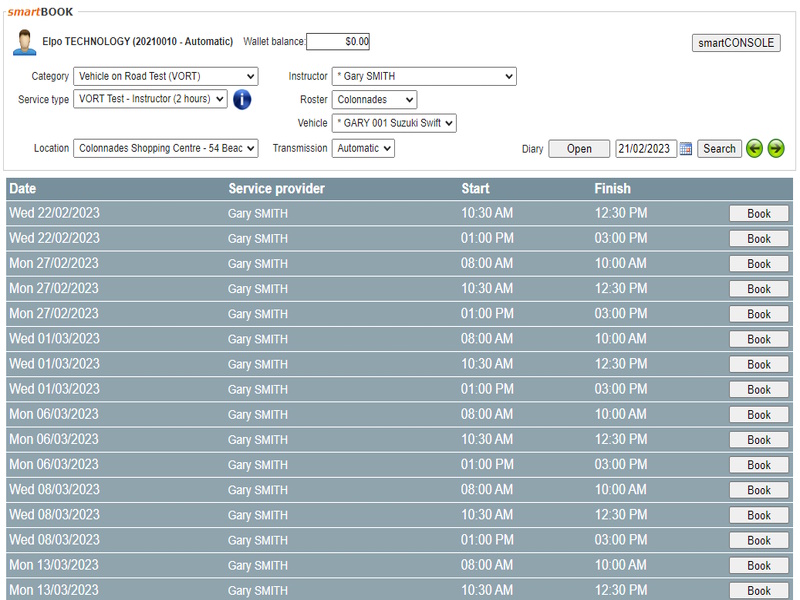Go to previous dates with left arrow
This screenshot has width=800, height=600.
[x=754, y=149]
